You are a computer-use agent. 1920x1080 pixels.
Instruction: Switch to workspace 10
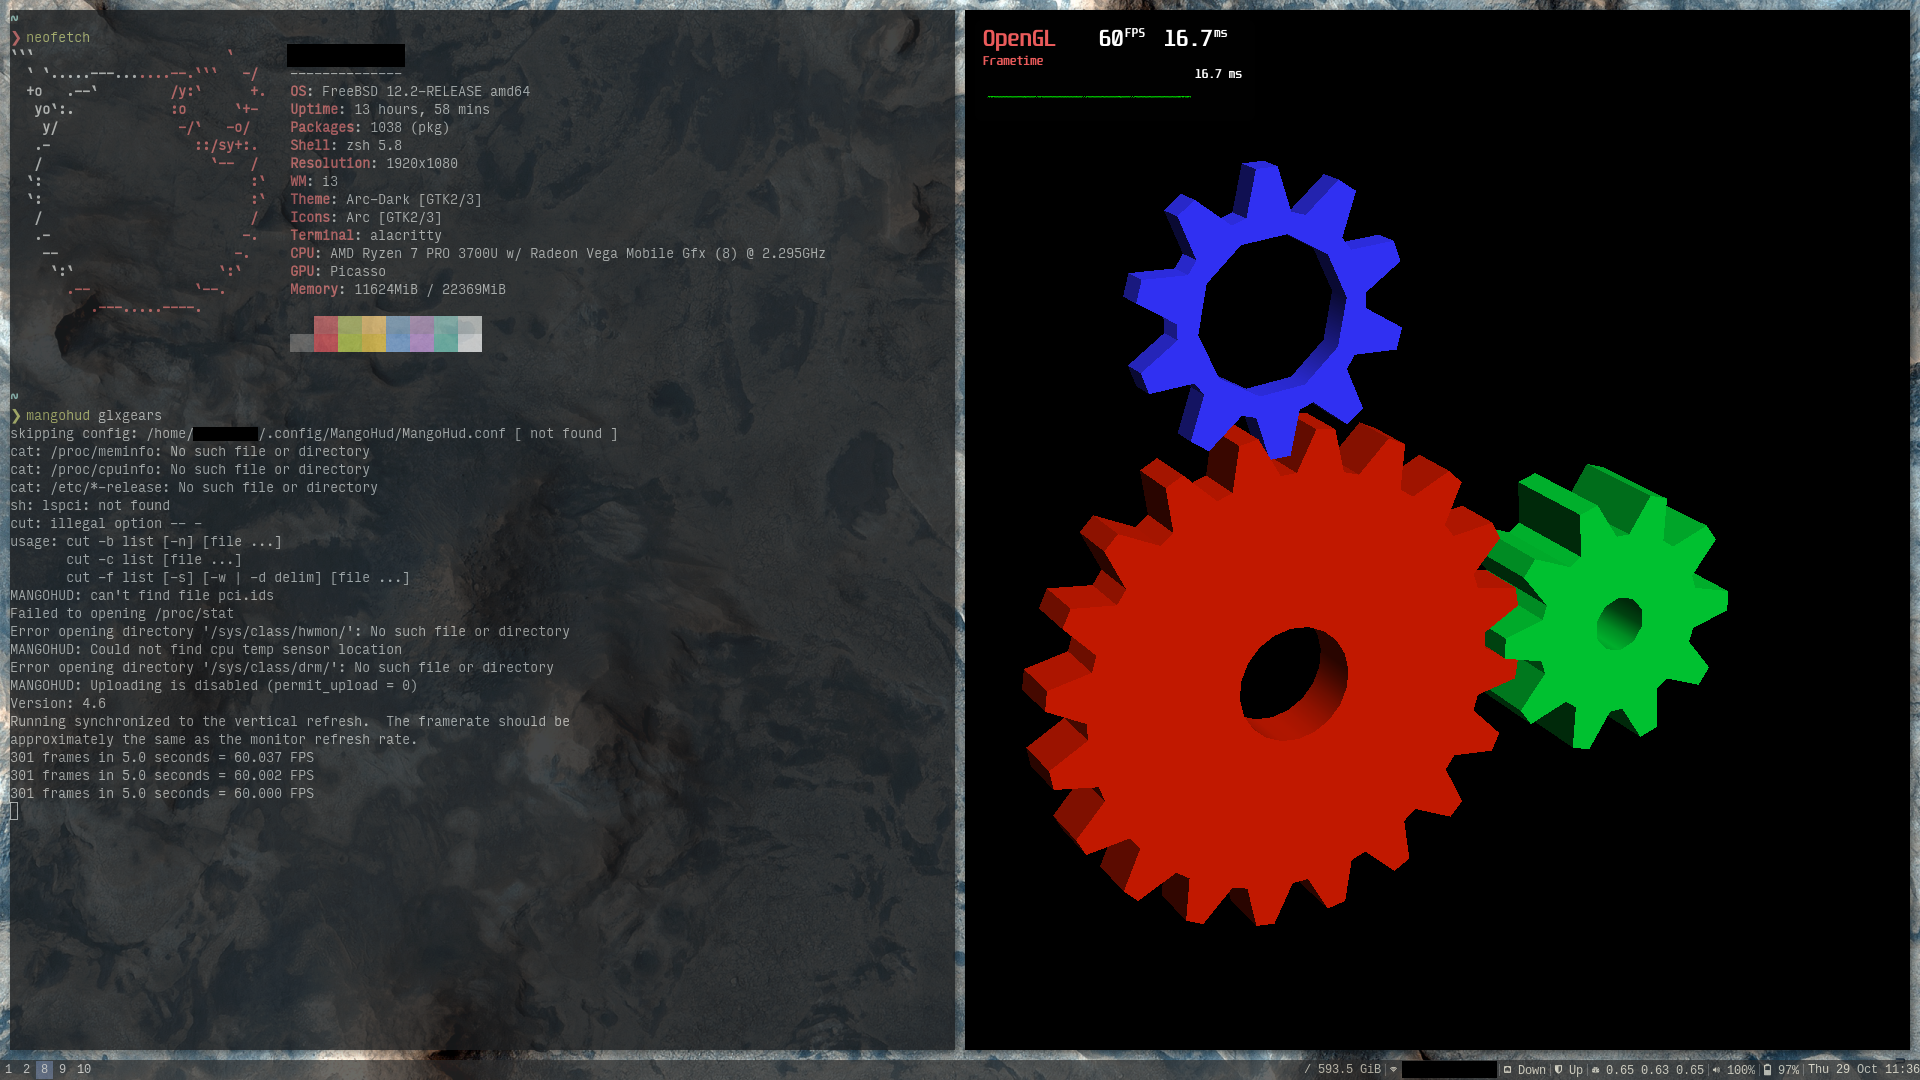coord(84,1070)
